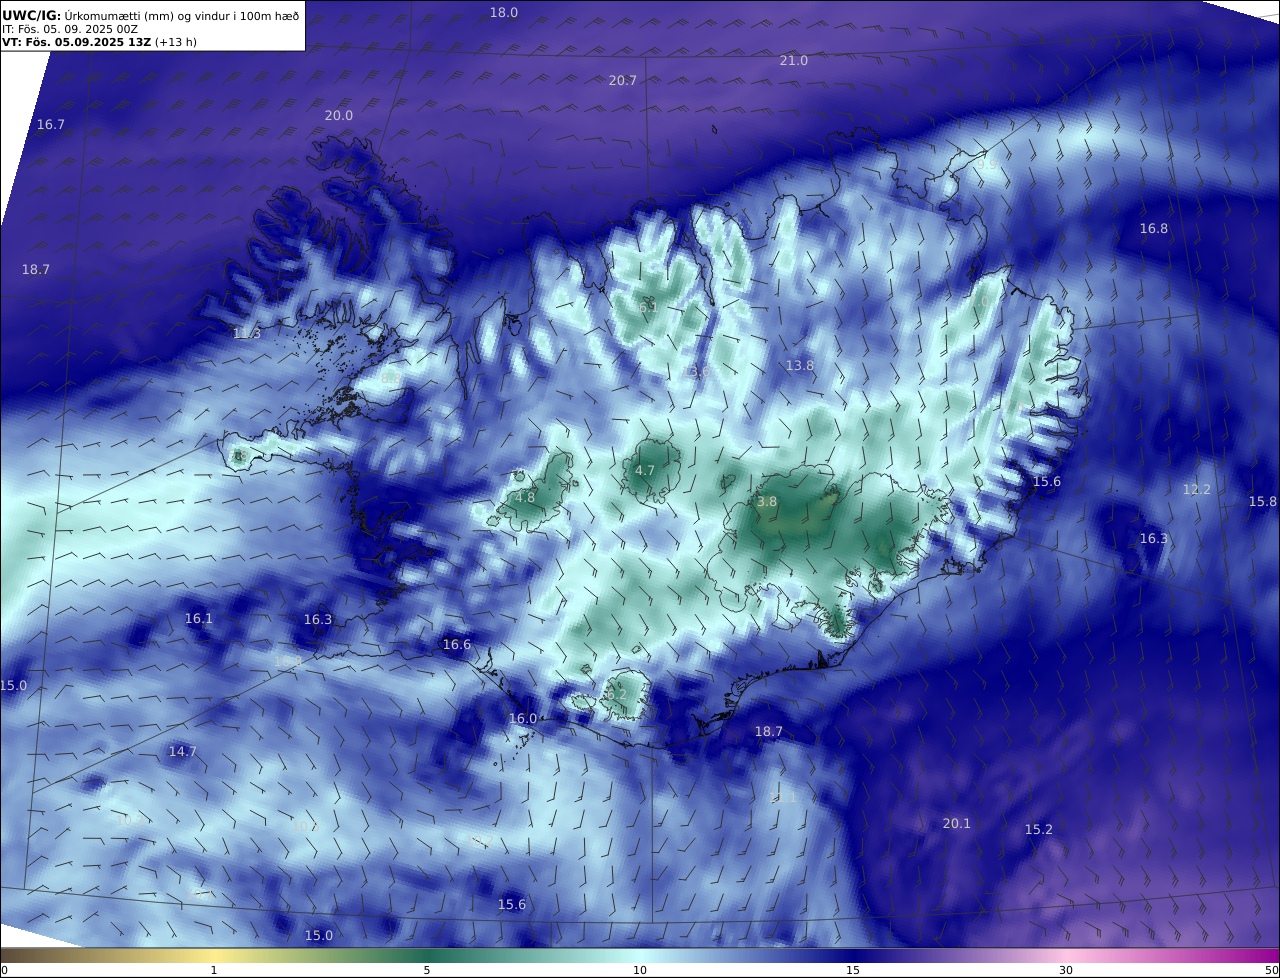
Task: Select the 16.1 map value
Action: (x=199, y=619)
